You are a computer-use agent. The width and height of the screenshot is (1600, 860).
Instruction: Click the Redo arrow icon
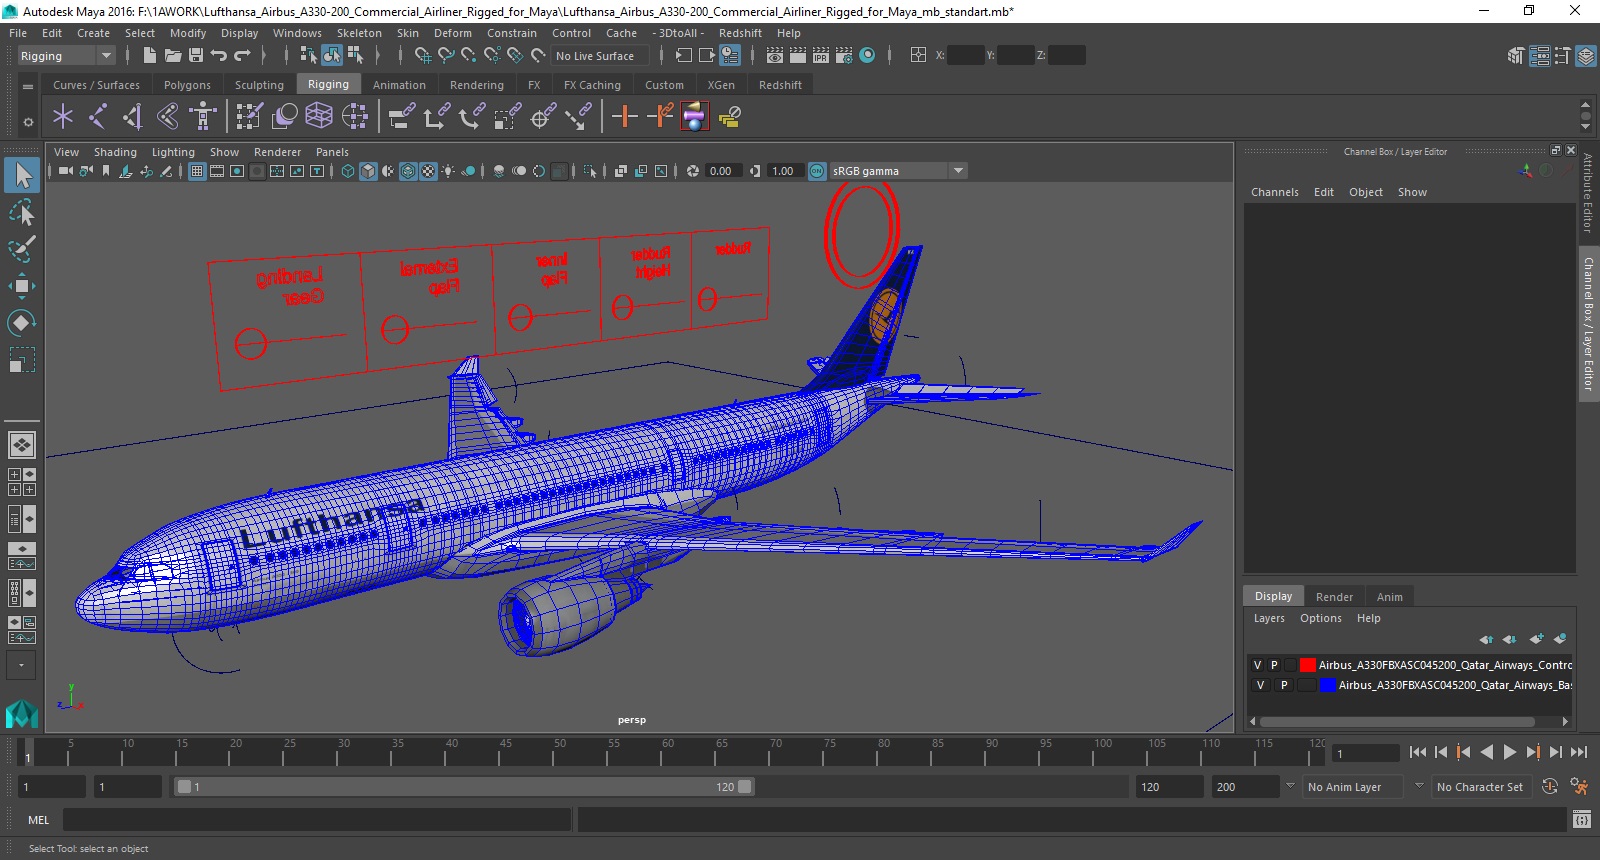(242, 56)
